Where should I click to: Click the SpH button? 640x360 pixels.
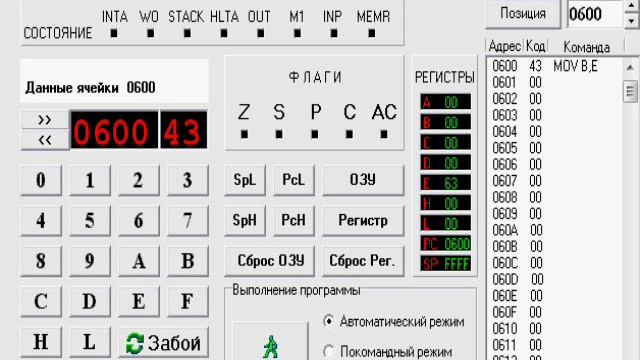coord(244,220)
